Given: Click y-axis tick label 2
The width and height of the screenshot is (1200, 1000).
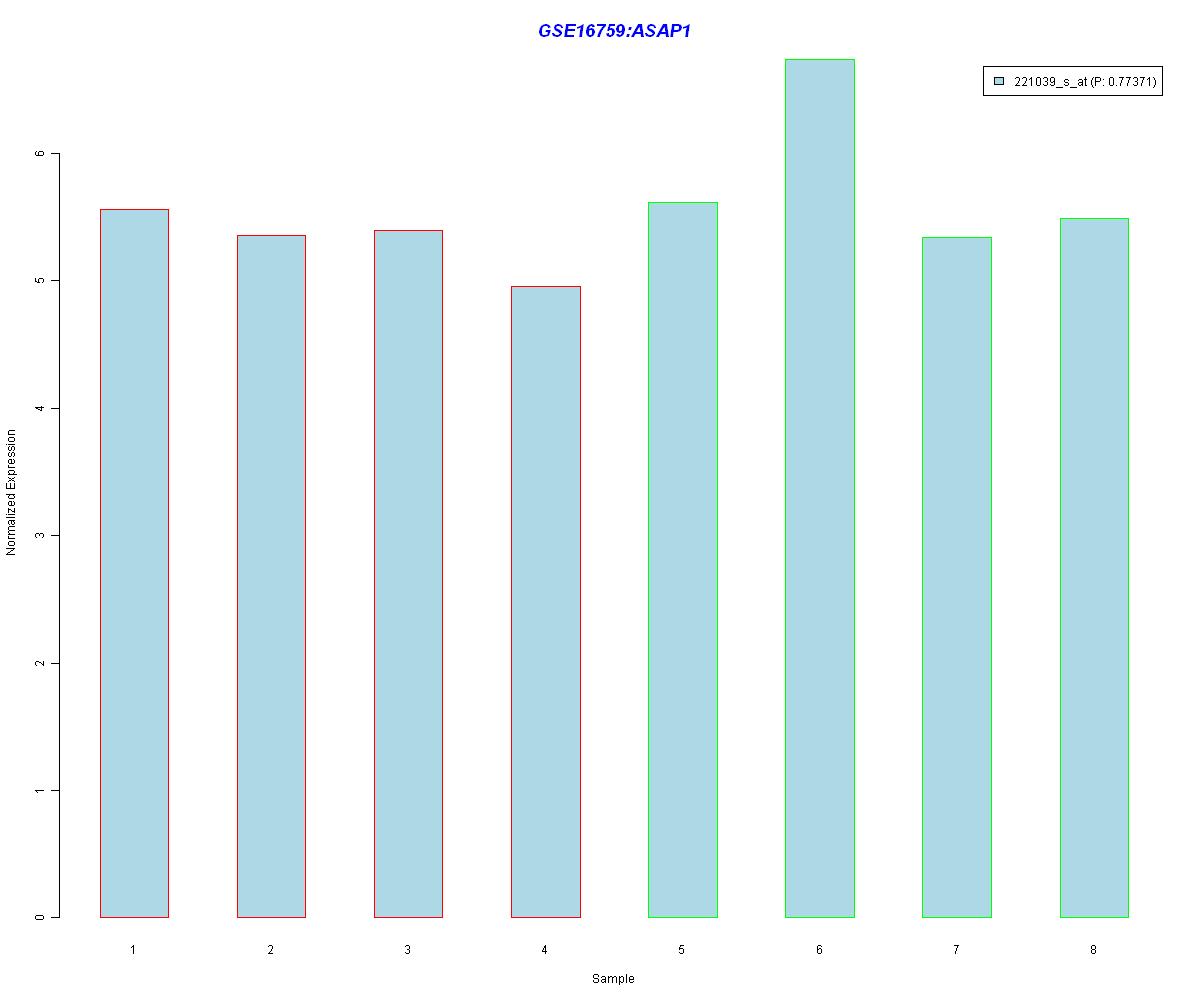Looking at the screenshot, I should (40, 663).
